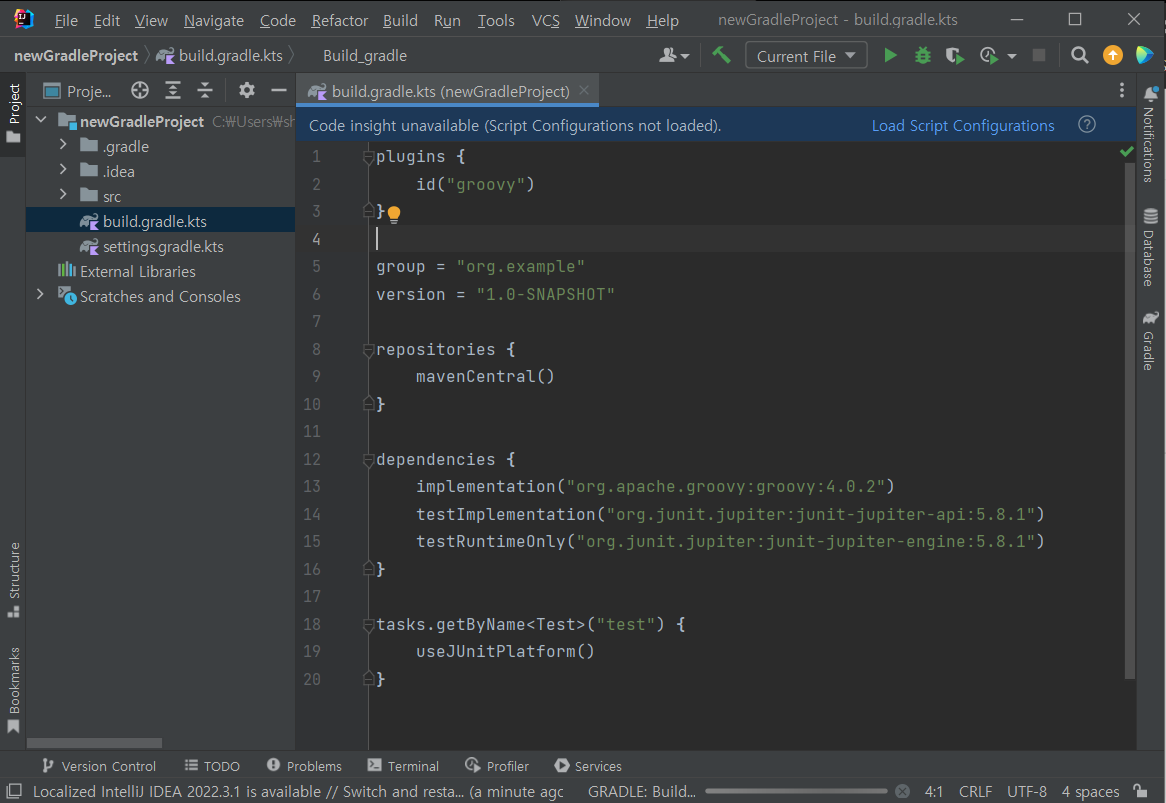Image resolution: width=1166 pixels, height=803 pixels.
Task: Collapse the newGradleProject root node
Action: (x=41, y=120)
